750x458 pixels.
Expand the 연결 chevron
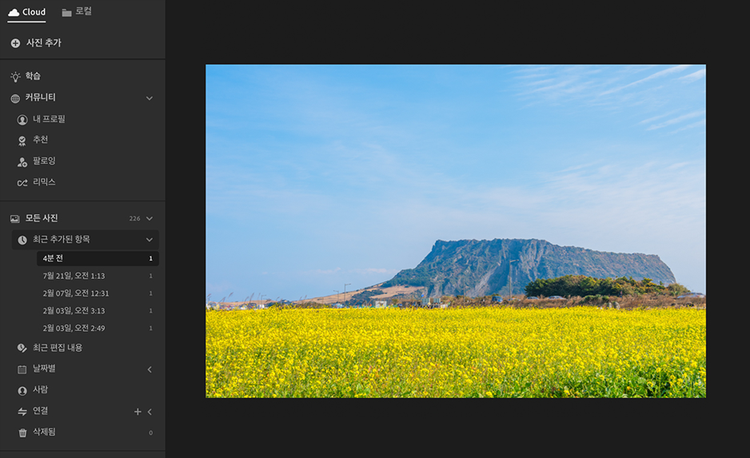point(150,412)
